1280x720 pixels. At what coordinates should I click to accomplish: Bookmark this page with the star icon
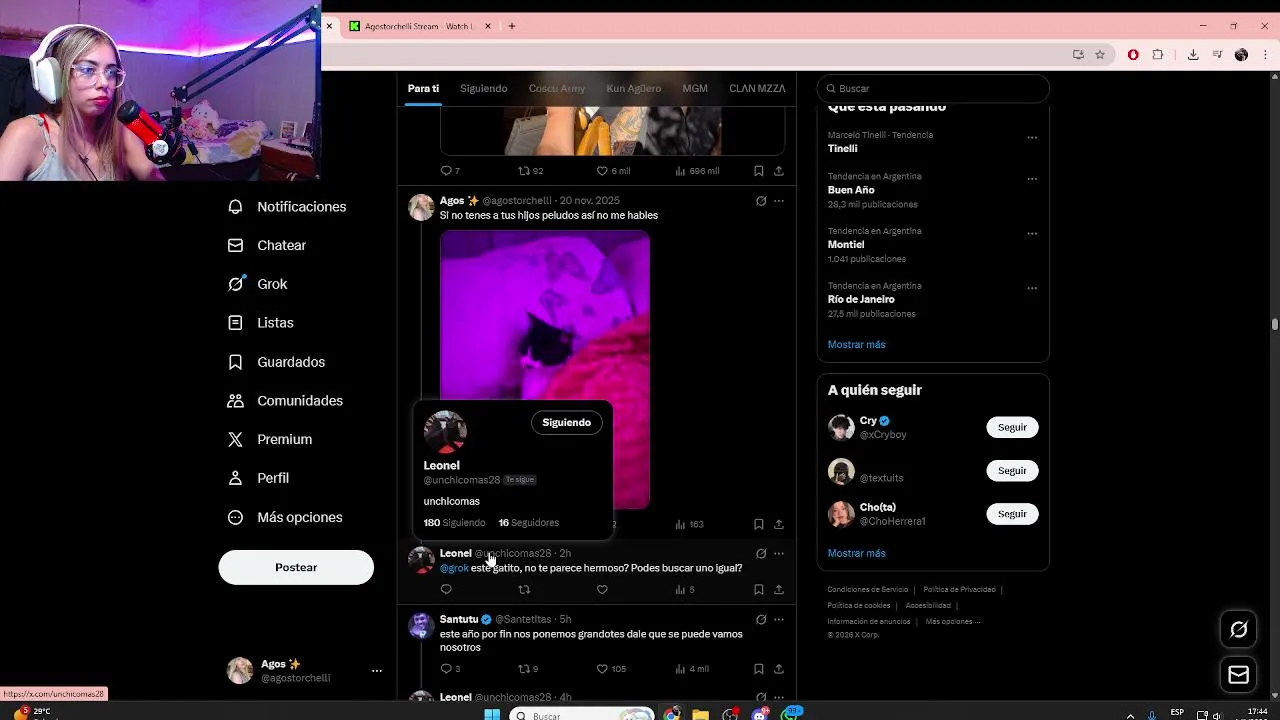1100,55
